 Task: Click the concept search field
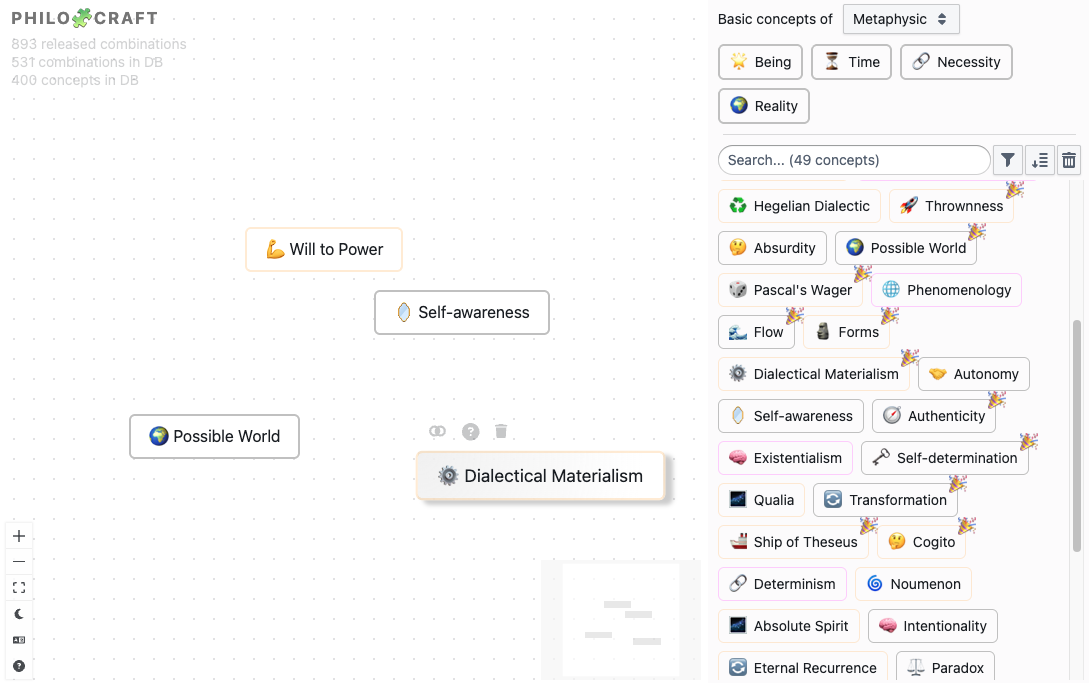(x=854, y=161)
